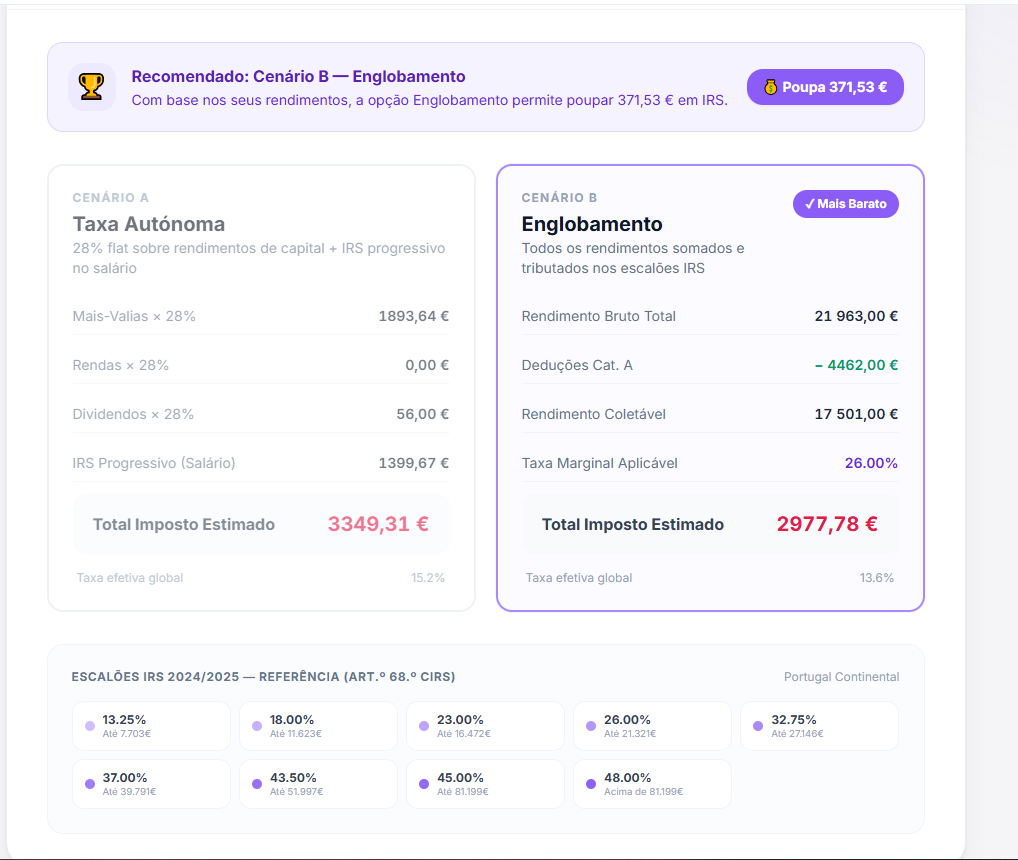Click the Deduções Cat. A label
The image size is (1018, 860).
click(x=577, y=365)
